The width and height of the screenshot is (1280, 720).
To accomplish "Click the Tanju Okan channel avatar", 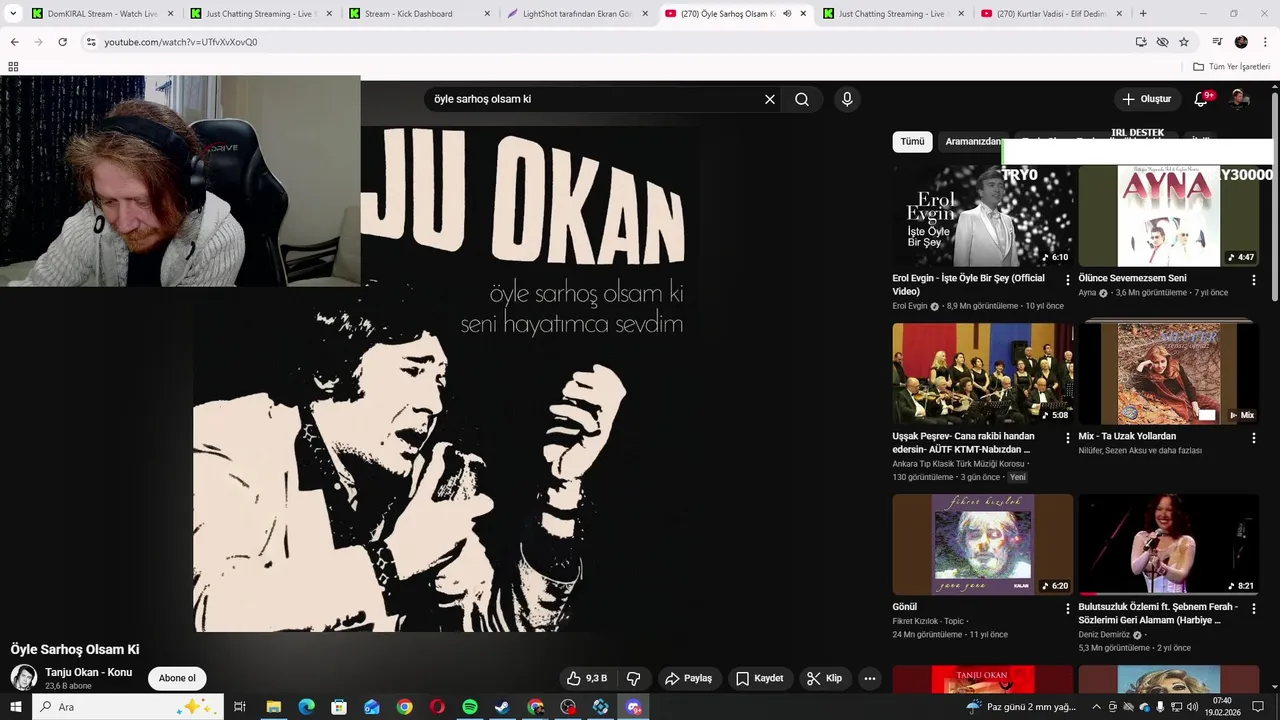I will 24,677.
